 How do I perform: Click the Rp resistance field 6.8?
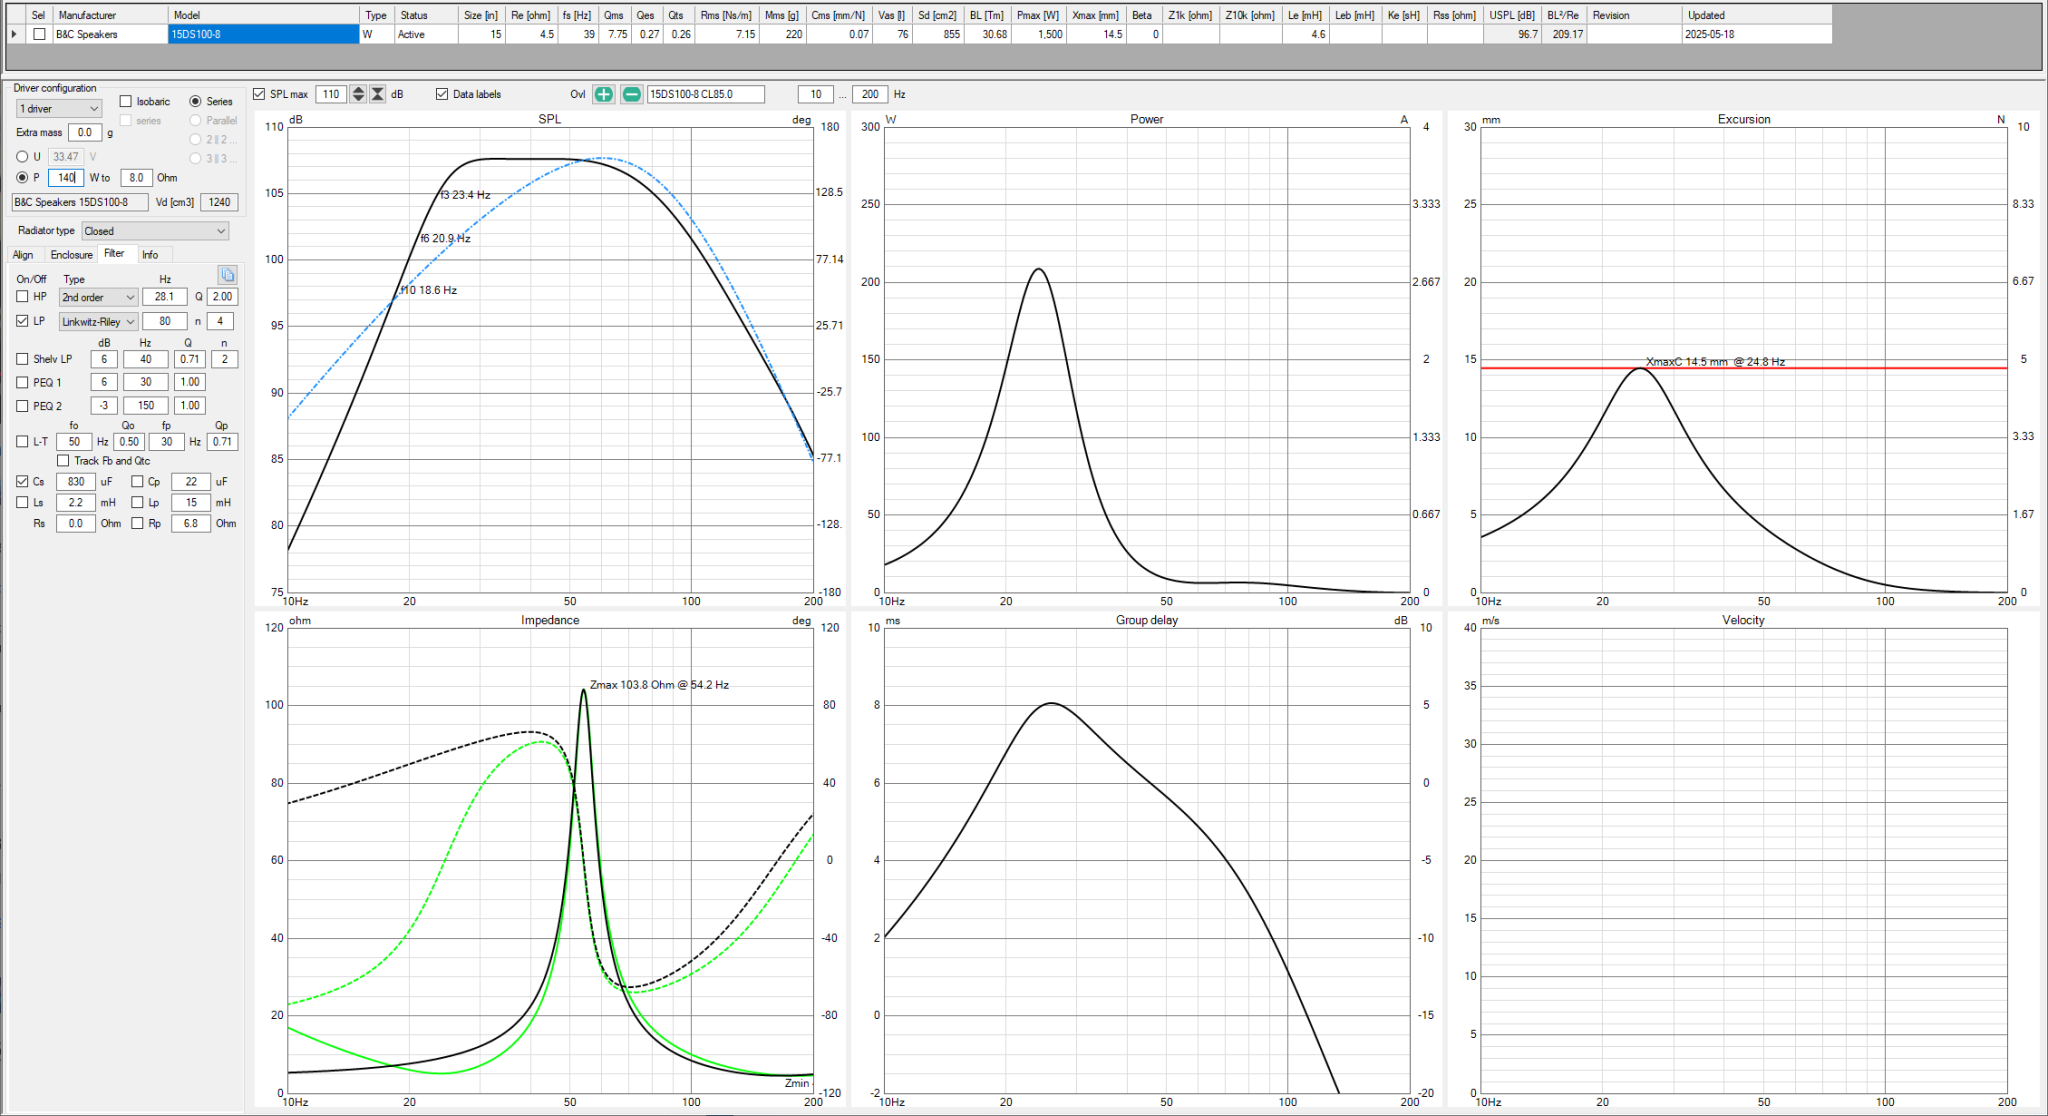pyautogui.click(x=191, y=523)
